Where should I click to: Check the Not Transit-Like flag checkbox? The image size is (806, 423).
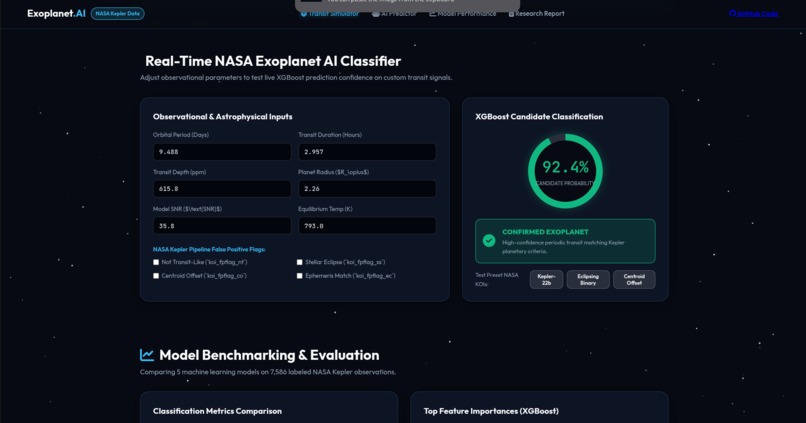coord(156,262)
